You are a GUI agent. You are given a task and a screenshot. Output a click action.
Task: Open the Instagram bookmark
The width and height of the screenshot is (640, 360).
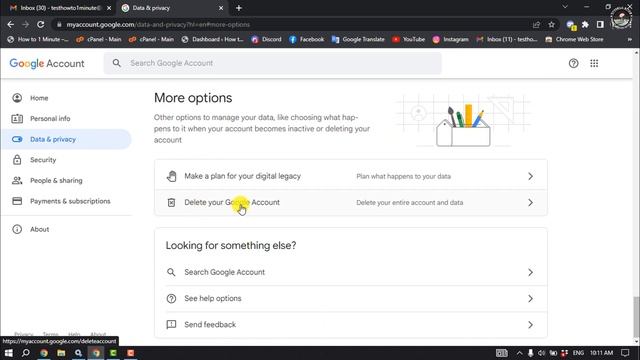[x=451, y=39]
